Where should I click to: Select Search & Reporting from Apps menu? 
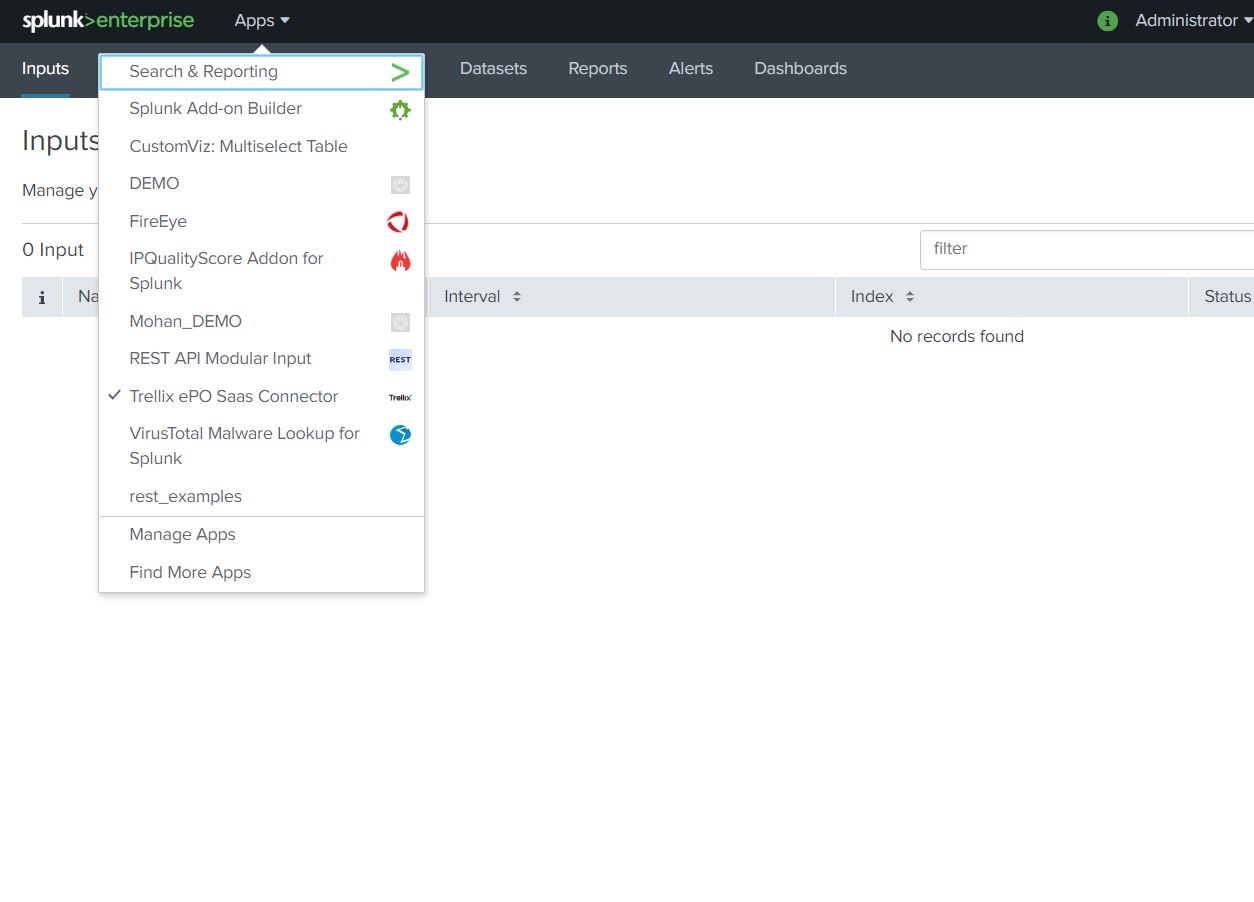coord(261,71)
